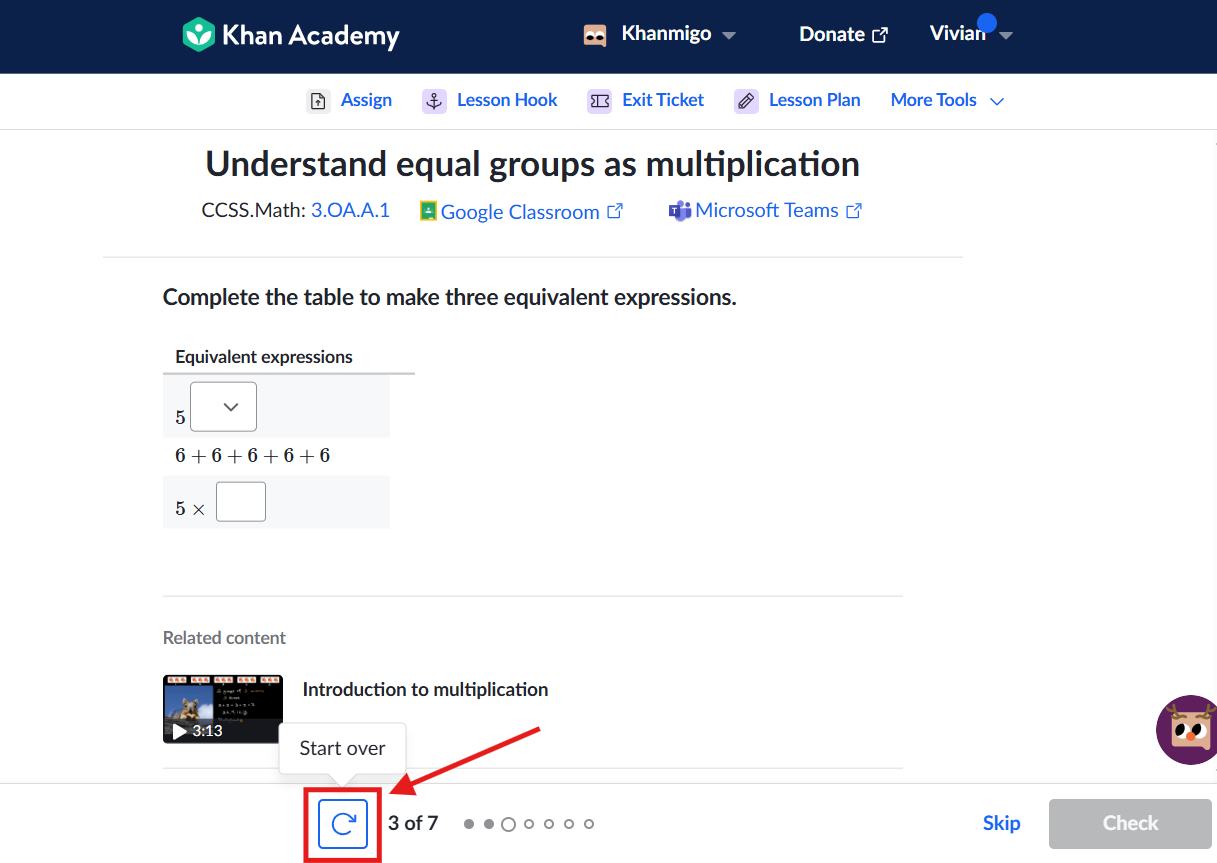The width and height of the screenshot is (1217, 863).
Task: Expand the Khanmigo dropdown arrow
Action: 729,35
